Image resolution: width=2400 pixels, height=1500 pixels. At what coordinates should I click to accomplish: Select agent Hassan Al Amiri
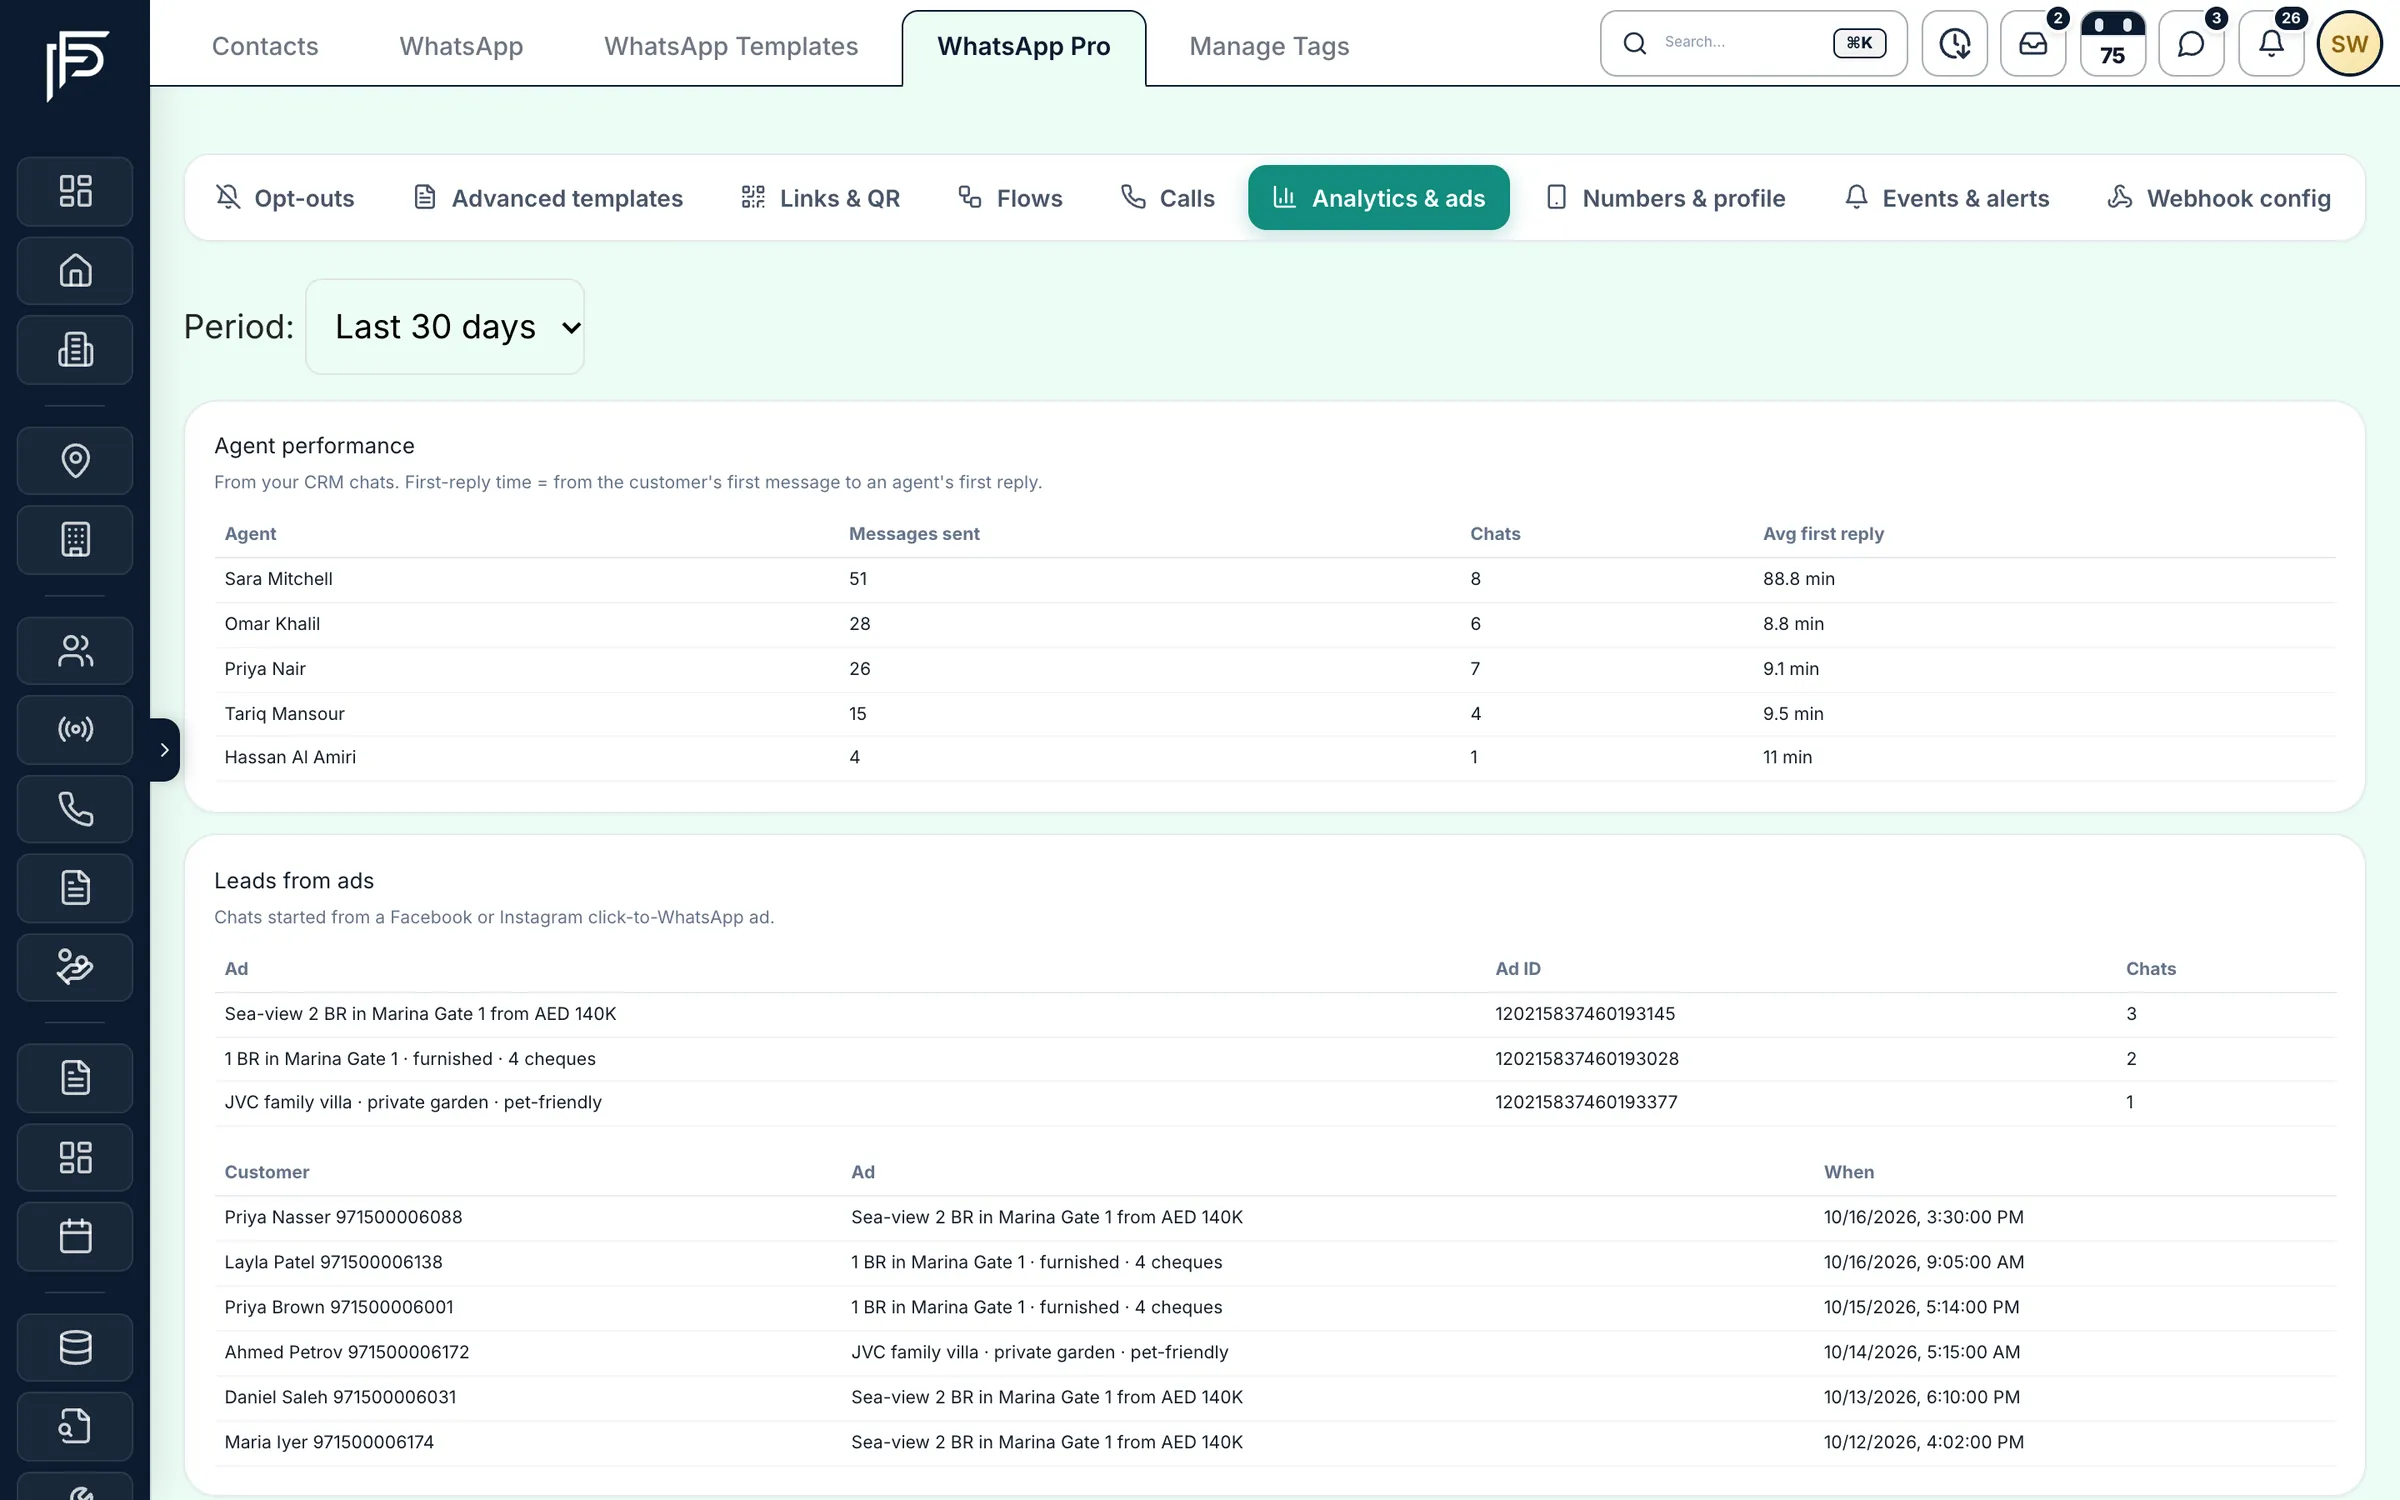point(290,758)
